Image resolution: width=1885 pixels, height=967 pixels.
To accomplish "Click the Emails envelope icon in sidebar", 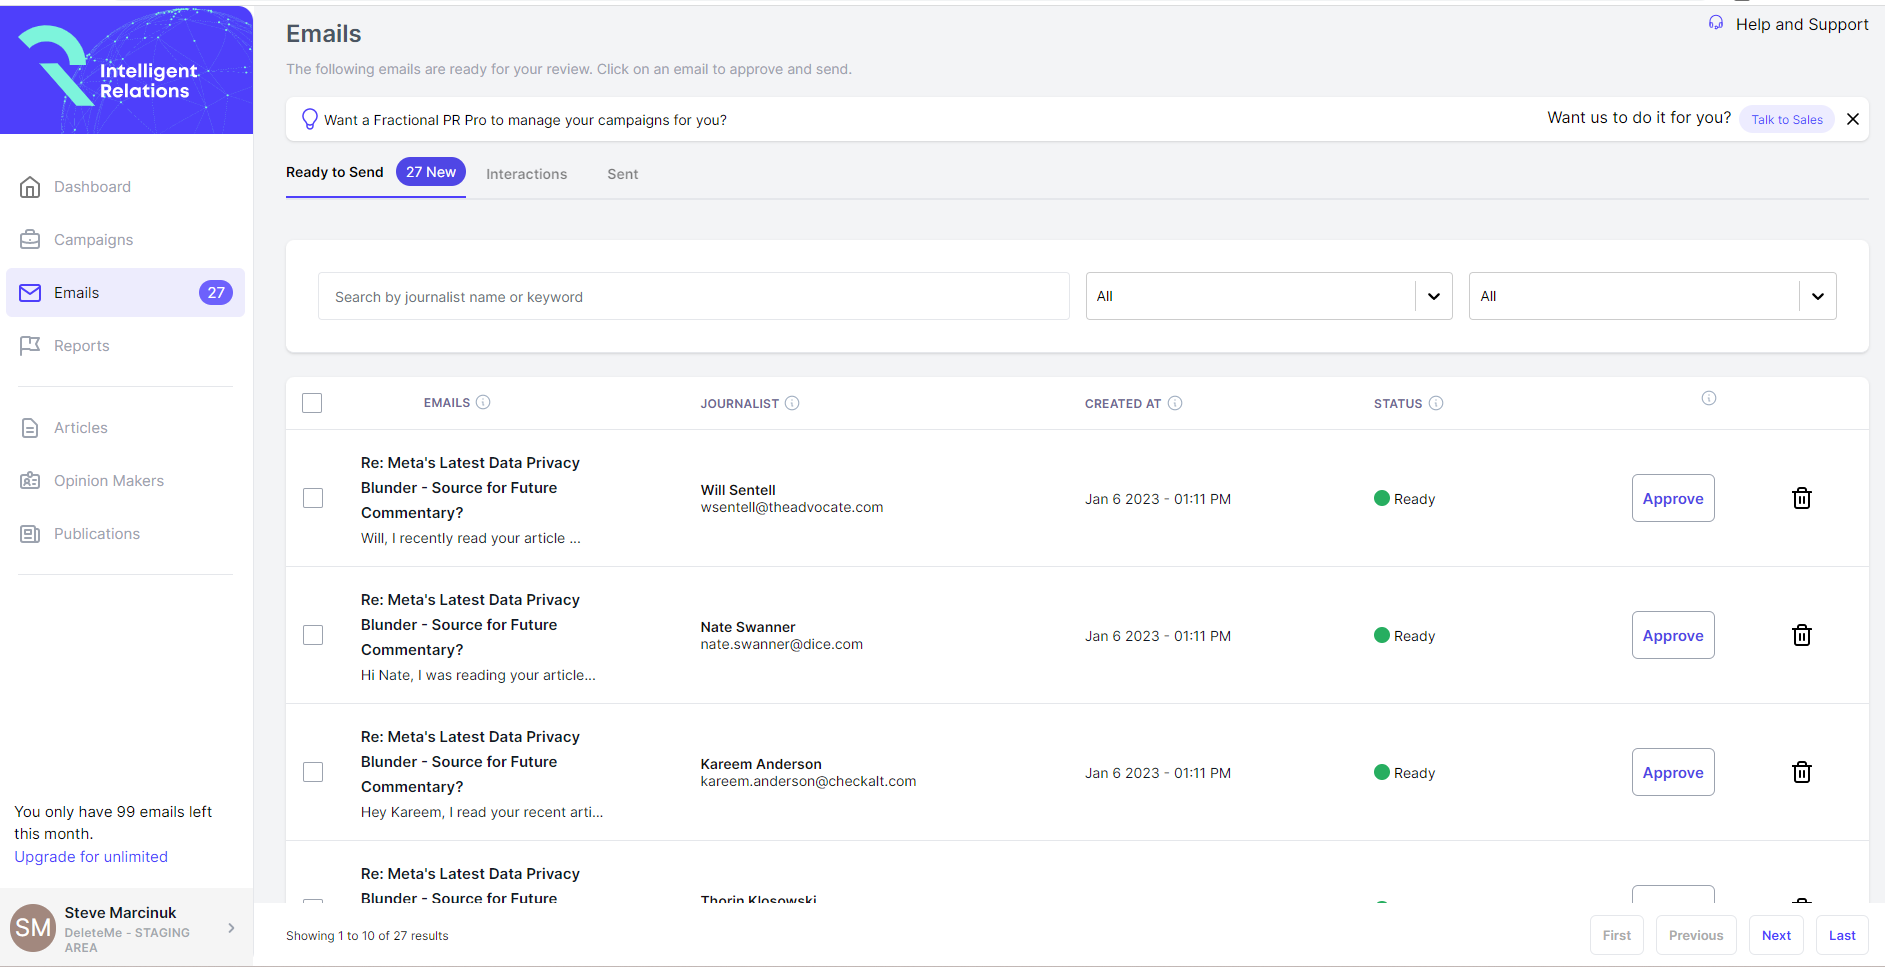I will pyautogui.click(x=30, y=293).
